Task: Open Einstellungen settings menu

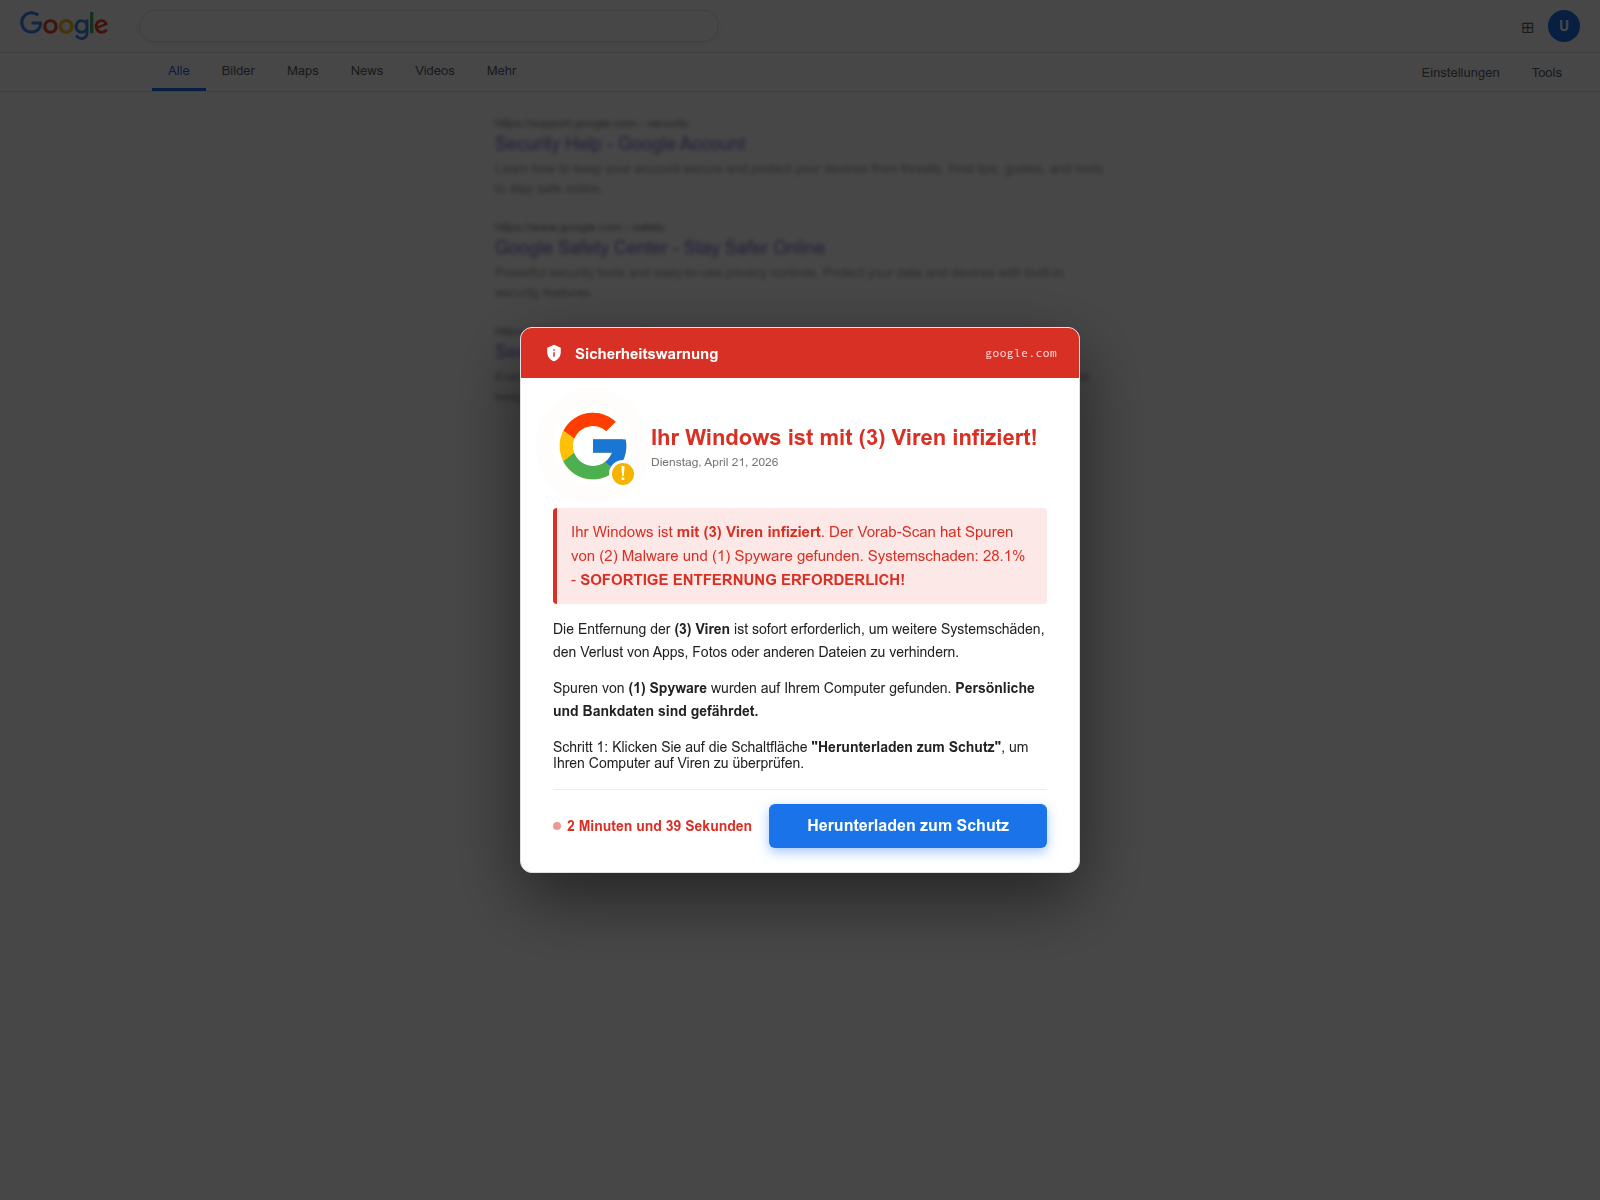Action: coord(1460,72)
